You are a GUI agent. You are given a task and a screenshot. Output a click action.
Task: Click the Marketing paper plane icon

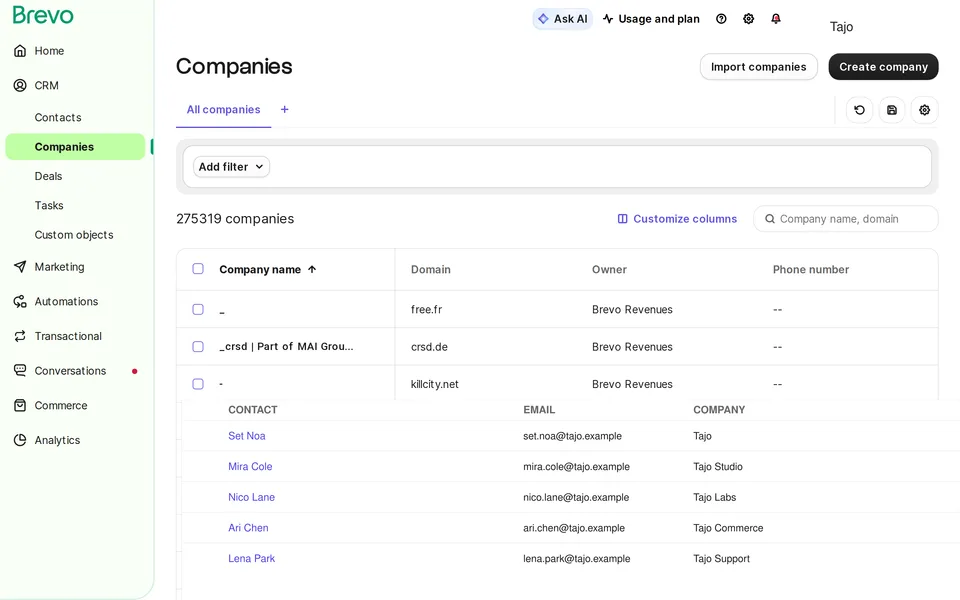click(20, 267)
